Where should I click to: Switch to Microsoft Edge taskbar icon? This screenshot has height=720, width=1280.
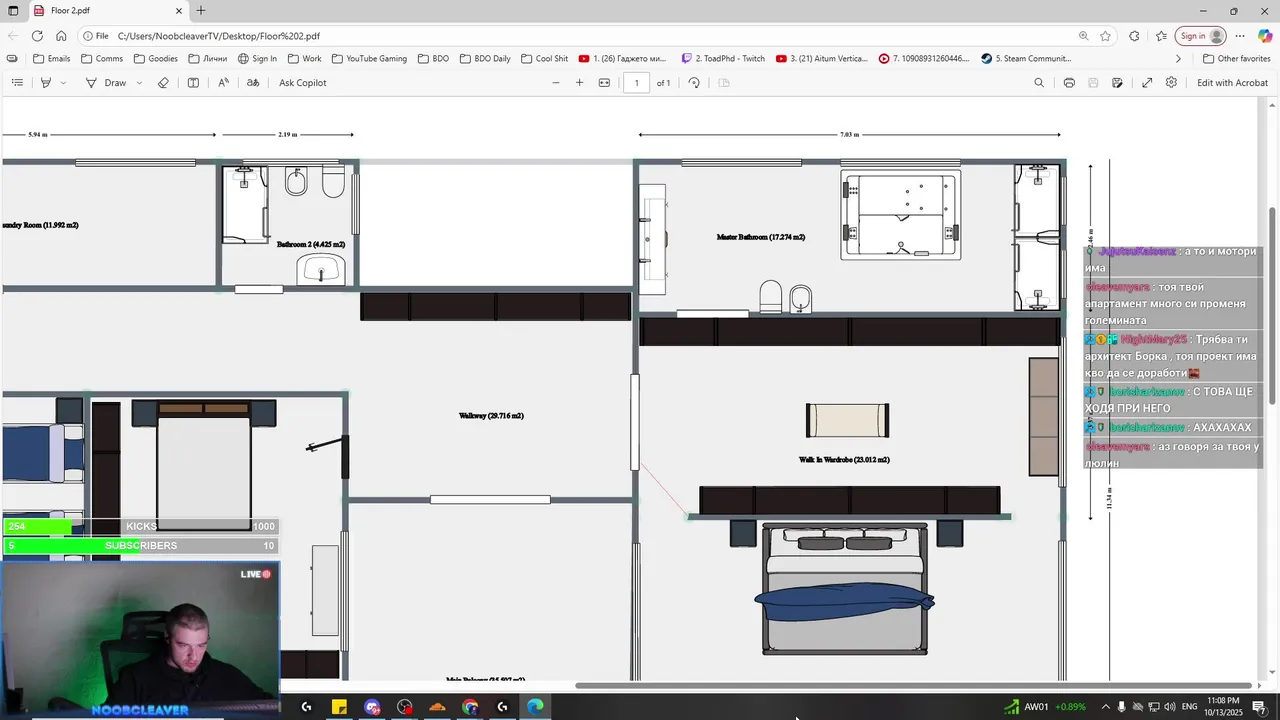[x=535, y=707]
